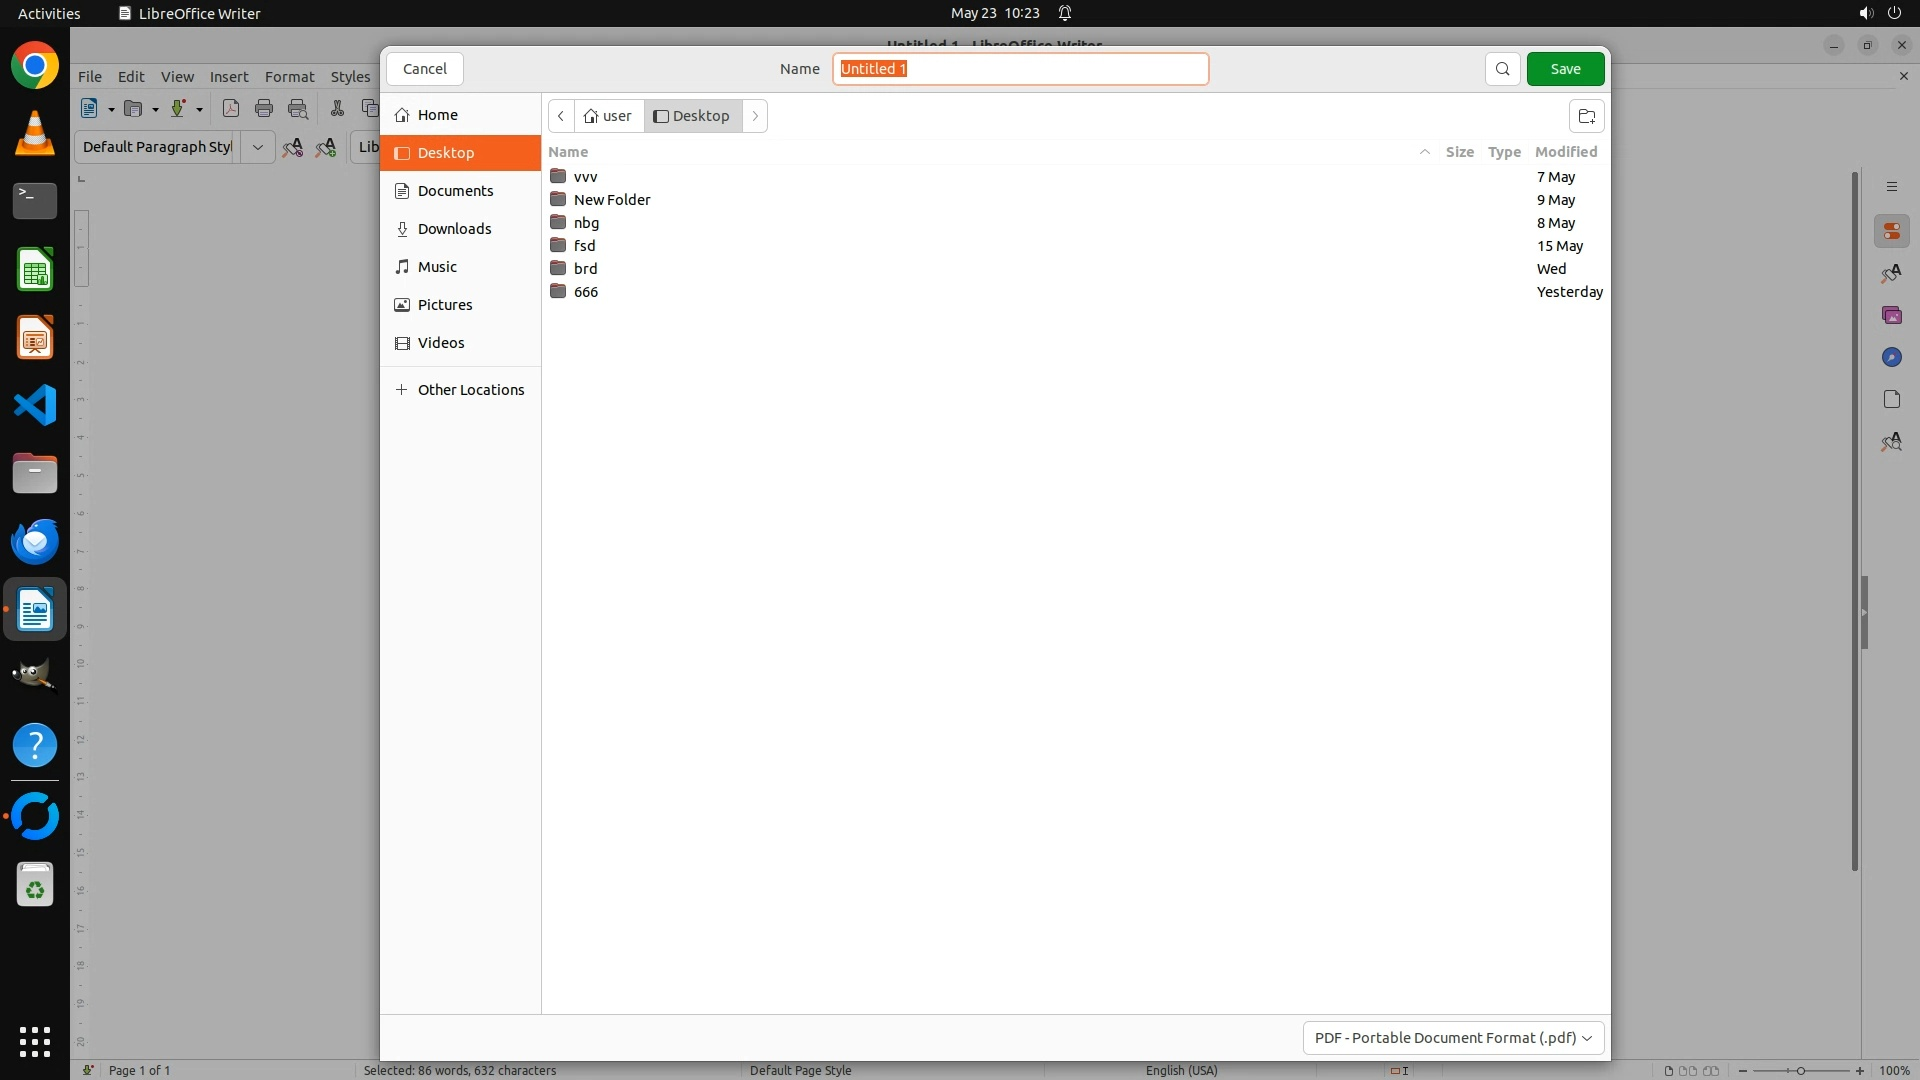Viewport: 1920px width, 1080px height.
Task: Open the paragraph style dropdown arrow
Action: tap(257, 147)
